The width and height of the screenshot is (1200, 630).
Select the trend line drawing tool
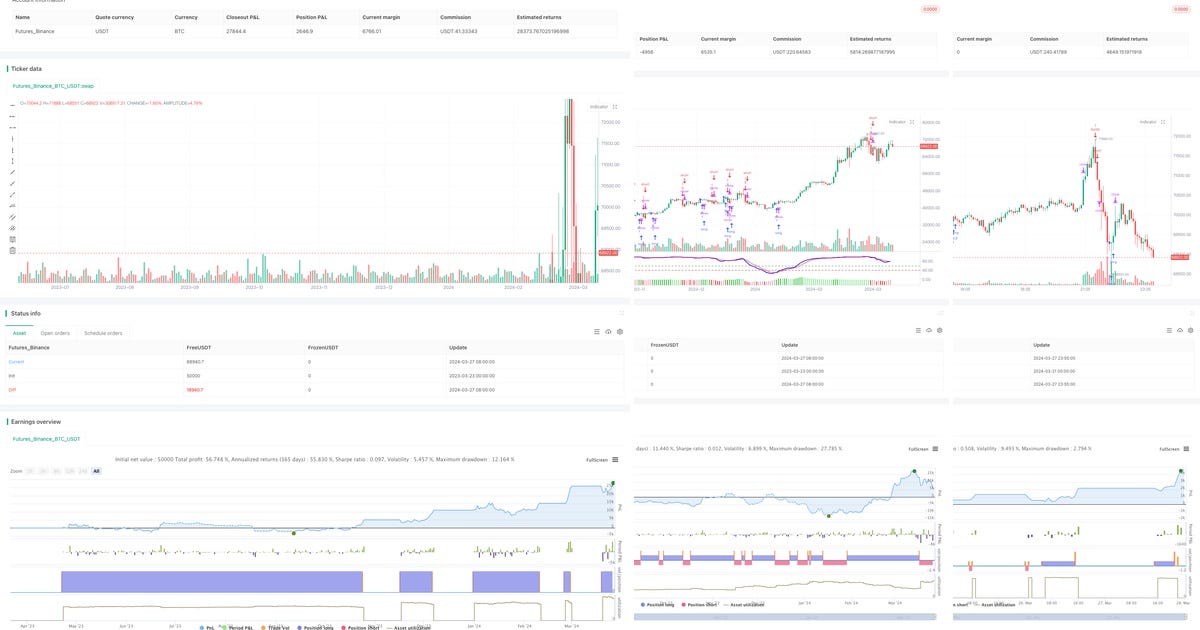coord(12,172)
